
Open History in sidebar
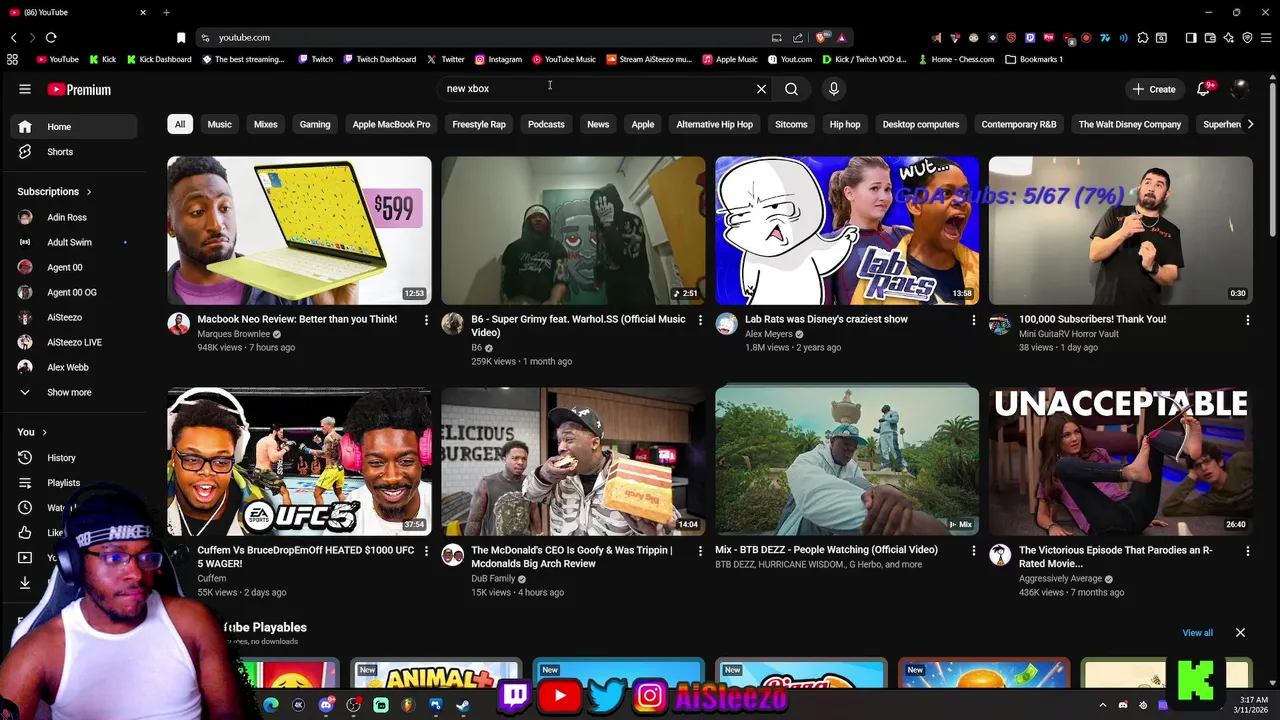click(74, 458)
